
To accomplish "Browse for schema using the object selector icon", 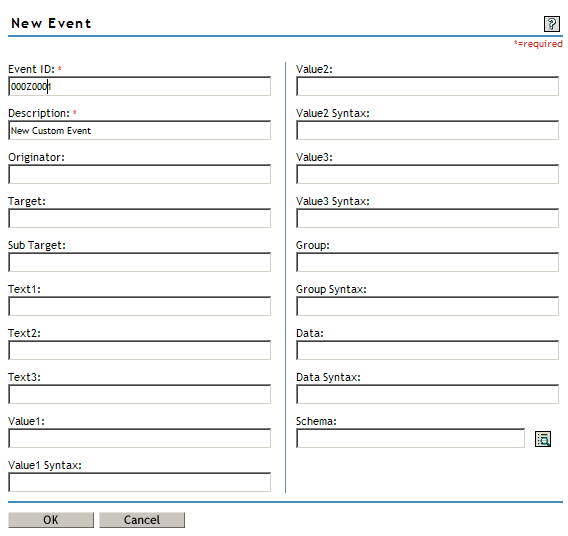I will 543,439.
